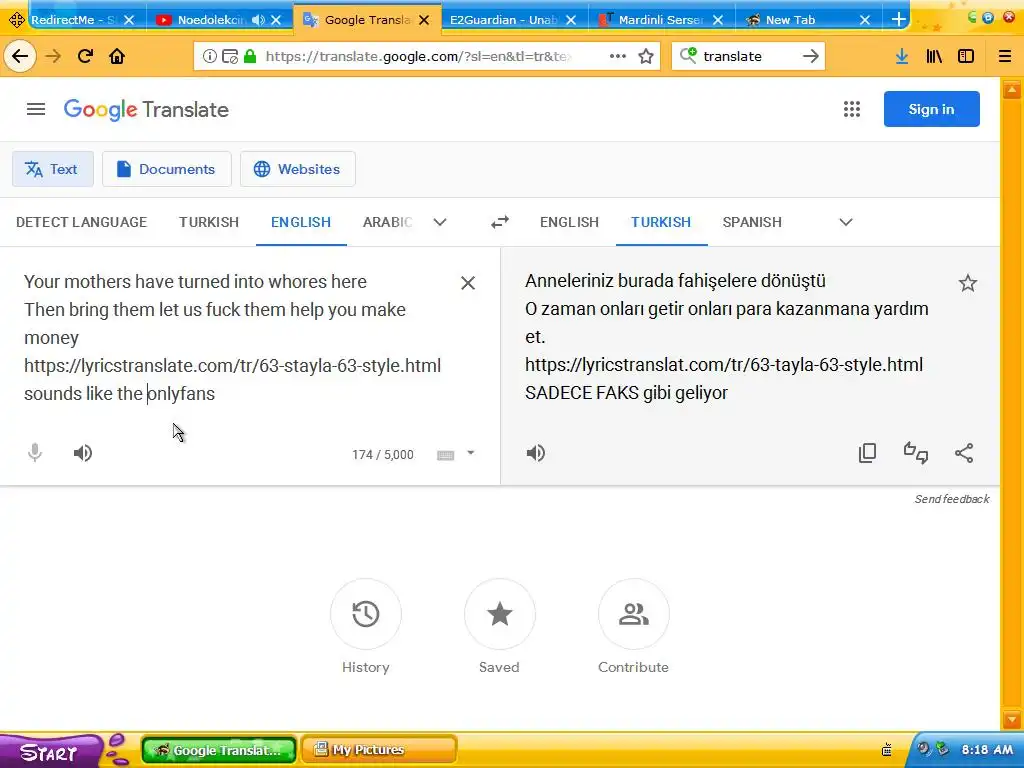Select English as target language
The width and height of the screenshot is (1024, 768).
[x=569, y=223]
